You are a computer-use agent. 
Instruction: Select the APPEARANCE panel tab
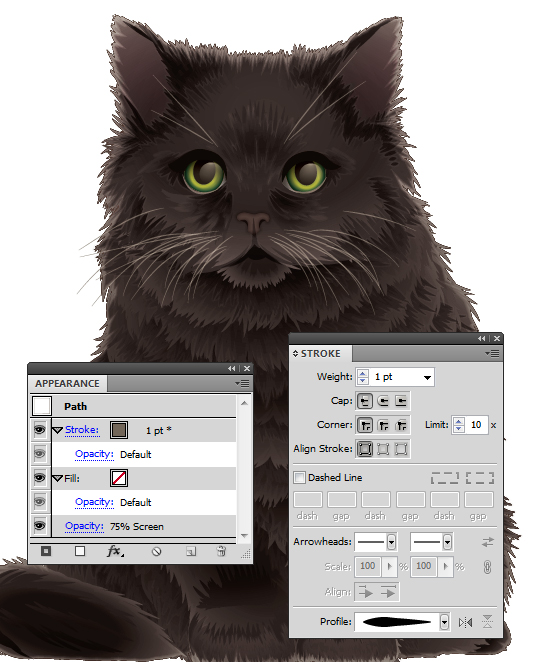pyautogui.click(x=68, y=383)
